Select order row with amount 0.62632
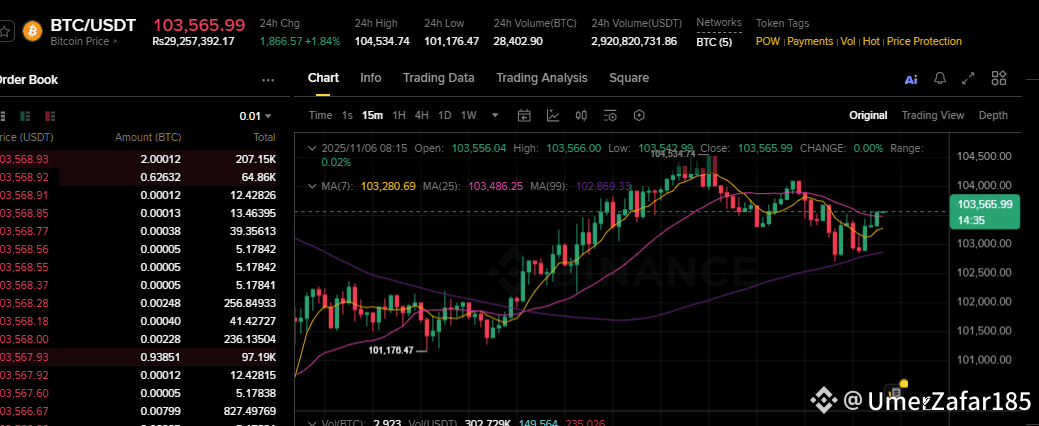The image size is (1039, 426). pos(138,178)
